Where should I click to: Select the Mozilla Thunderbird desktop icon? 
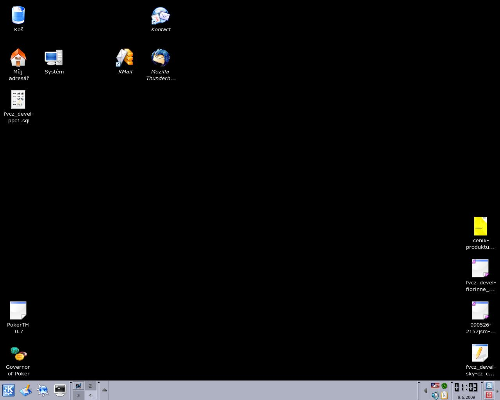pos(161,65)
